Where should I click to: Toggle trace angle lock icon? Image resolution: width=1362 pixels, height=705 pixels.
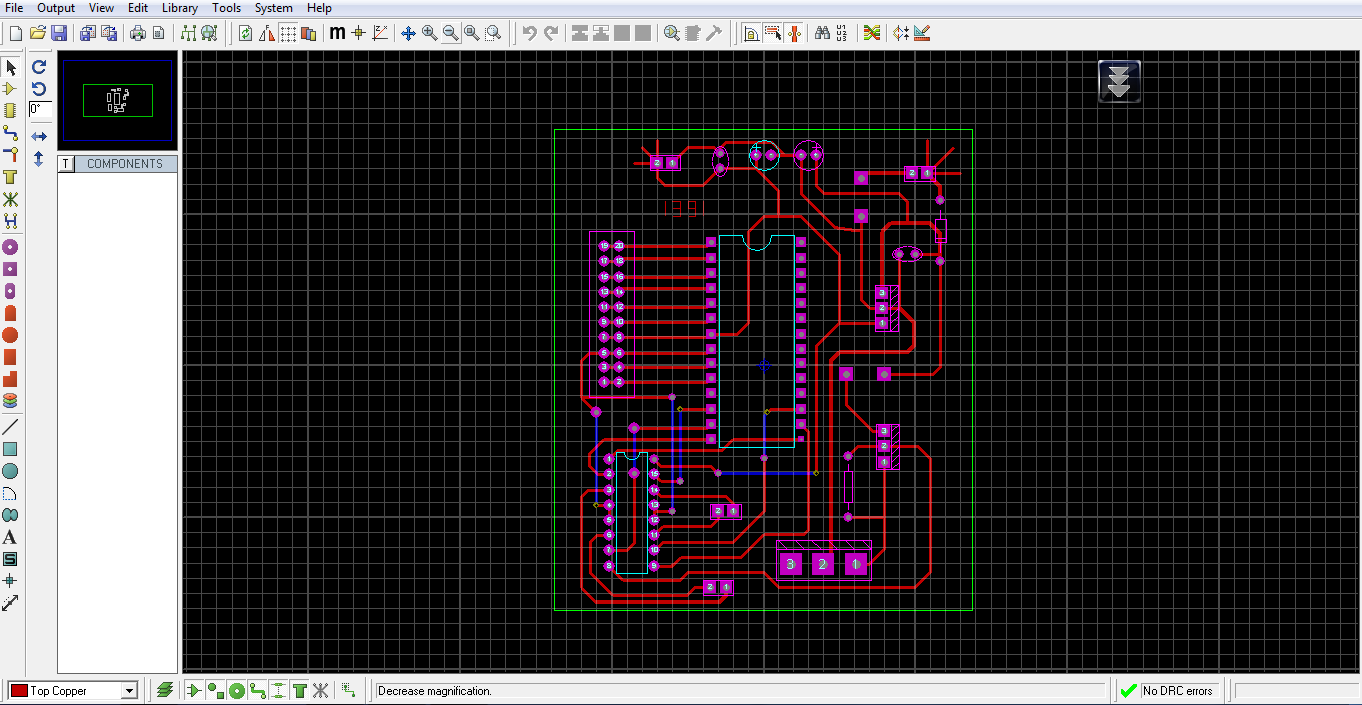click(751, 33)
